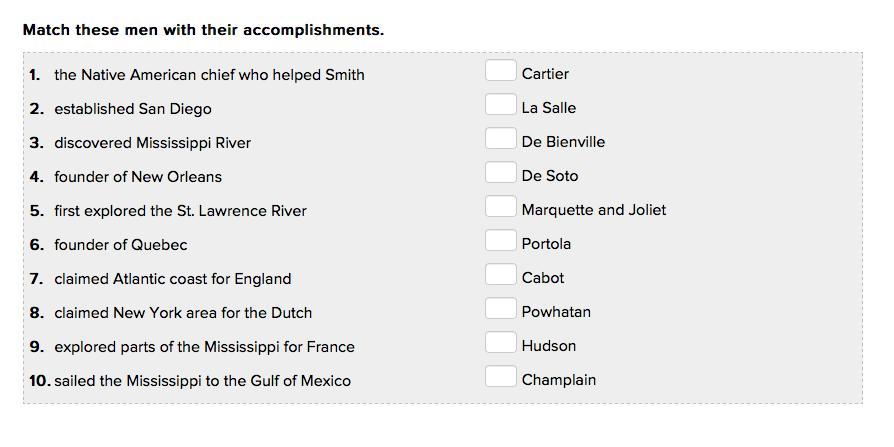The width and height of the screenshot is (894, 447).
Task: Click 'claimed Atlantic coast for England' clue
Action: (x=173, y=279)
